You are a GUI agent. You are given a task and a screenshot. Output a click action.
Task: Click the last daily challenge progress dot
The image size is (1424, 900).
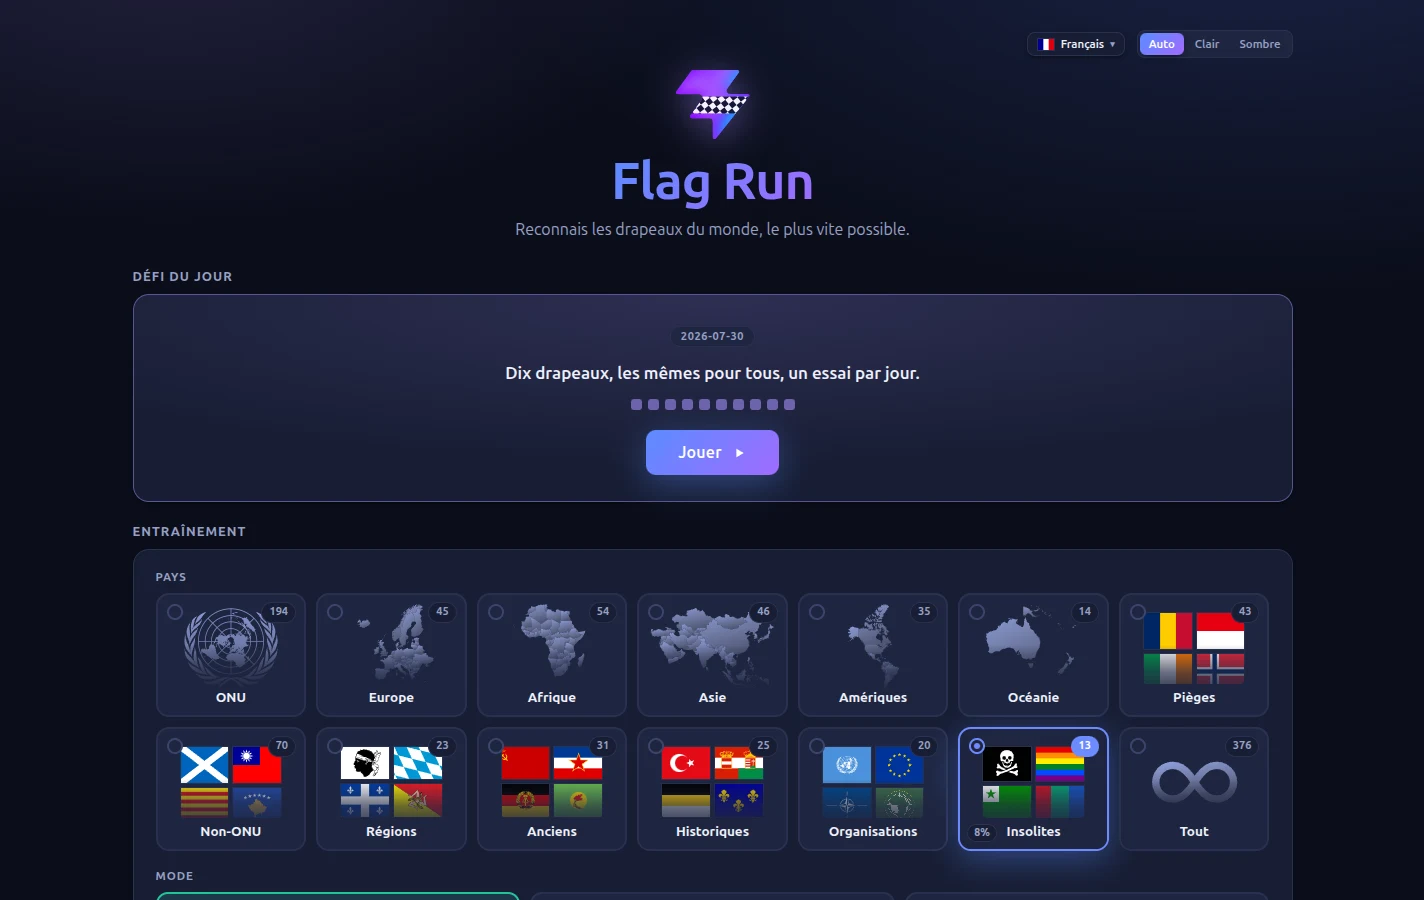[x=789, y=405]
